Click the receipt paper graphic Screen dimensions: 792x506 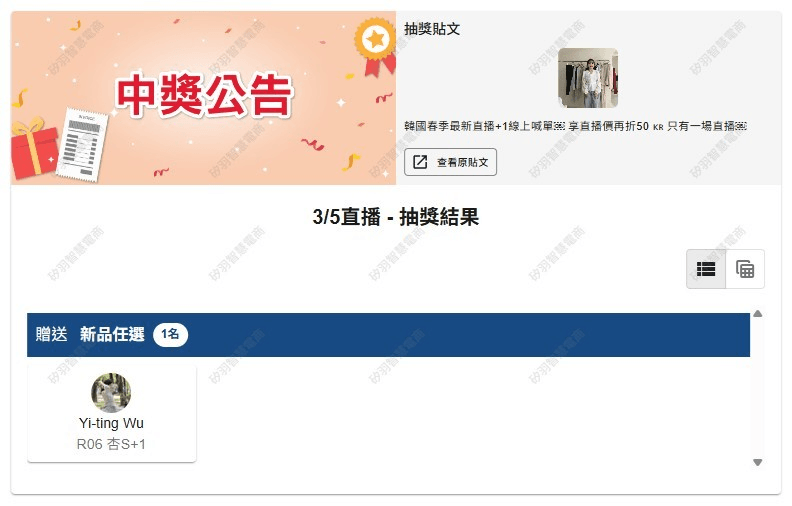[82, 145]
